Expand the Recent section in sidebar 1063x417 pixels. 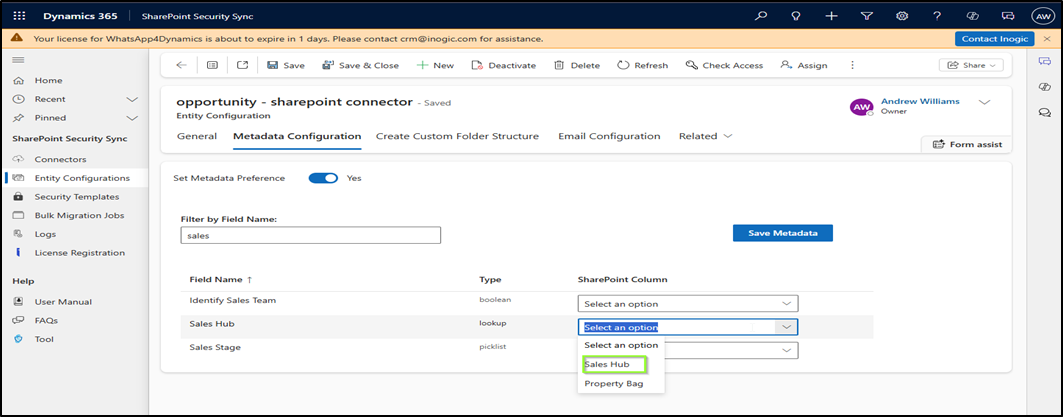(132, 99)
